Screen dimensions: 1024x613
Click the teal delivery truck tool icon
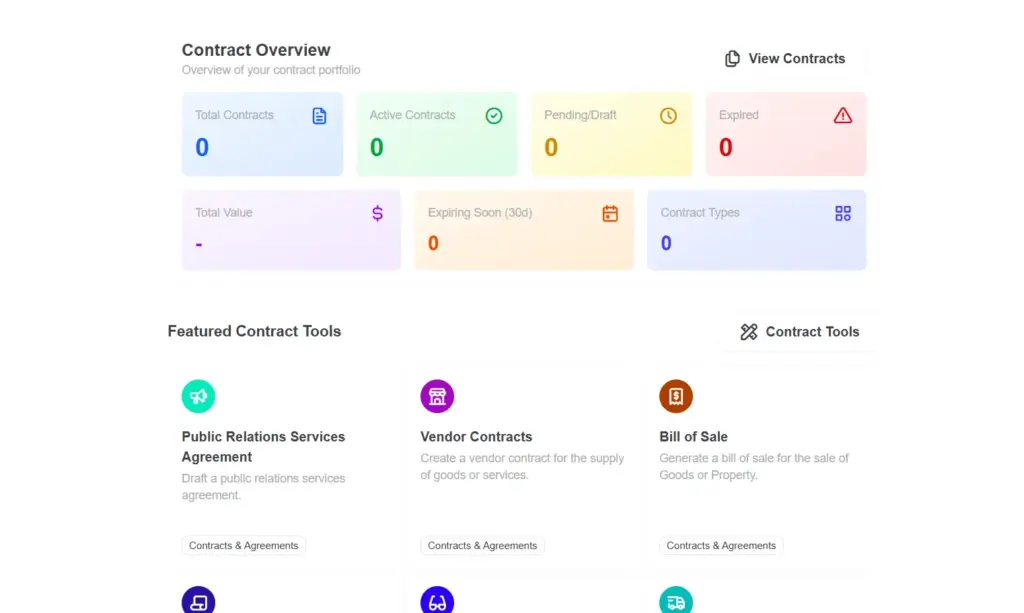tap(676, 600)
